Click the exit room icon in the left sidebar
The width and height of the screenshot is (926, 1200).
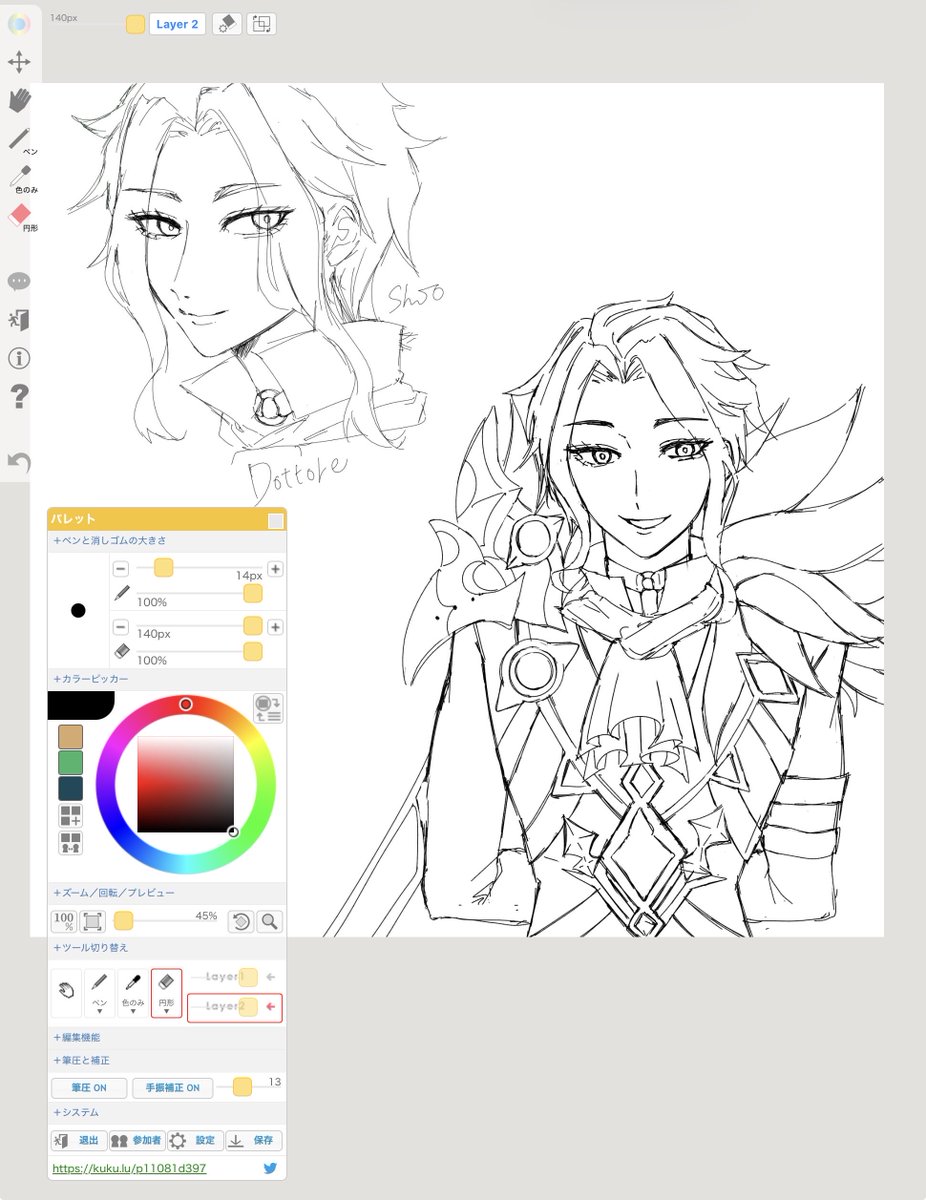(19, 320)
